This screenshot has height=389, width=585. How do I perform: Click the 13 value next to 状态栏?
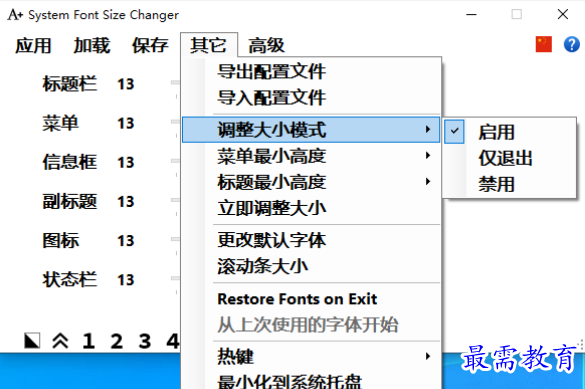pos(126,280)
